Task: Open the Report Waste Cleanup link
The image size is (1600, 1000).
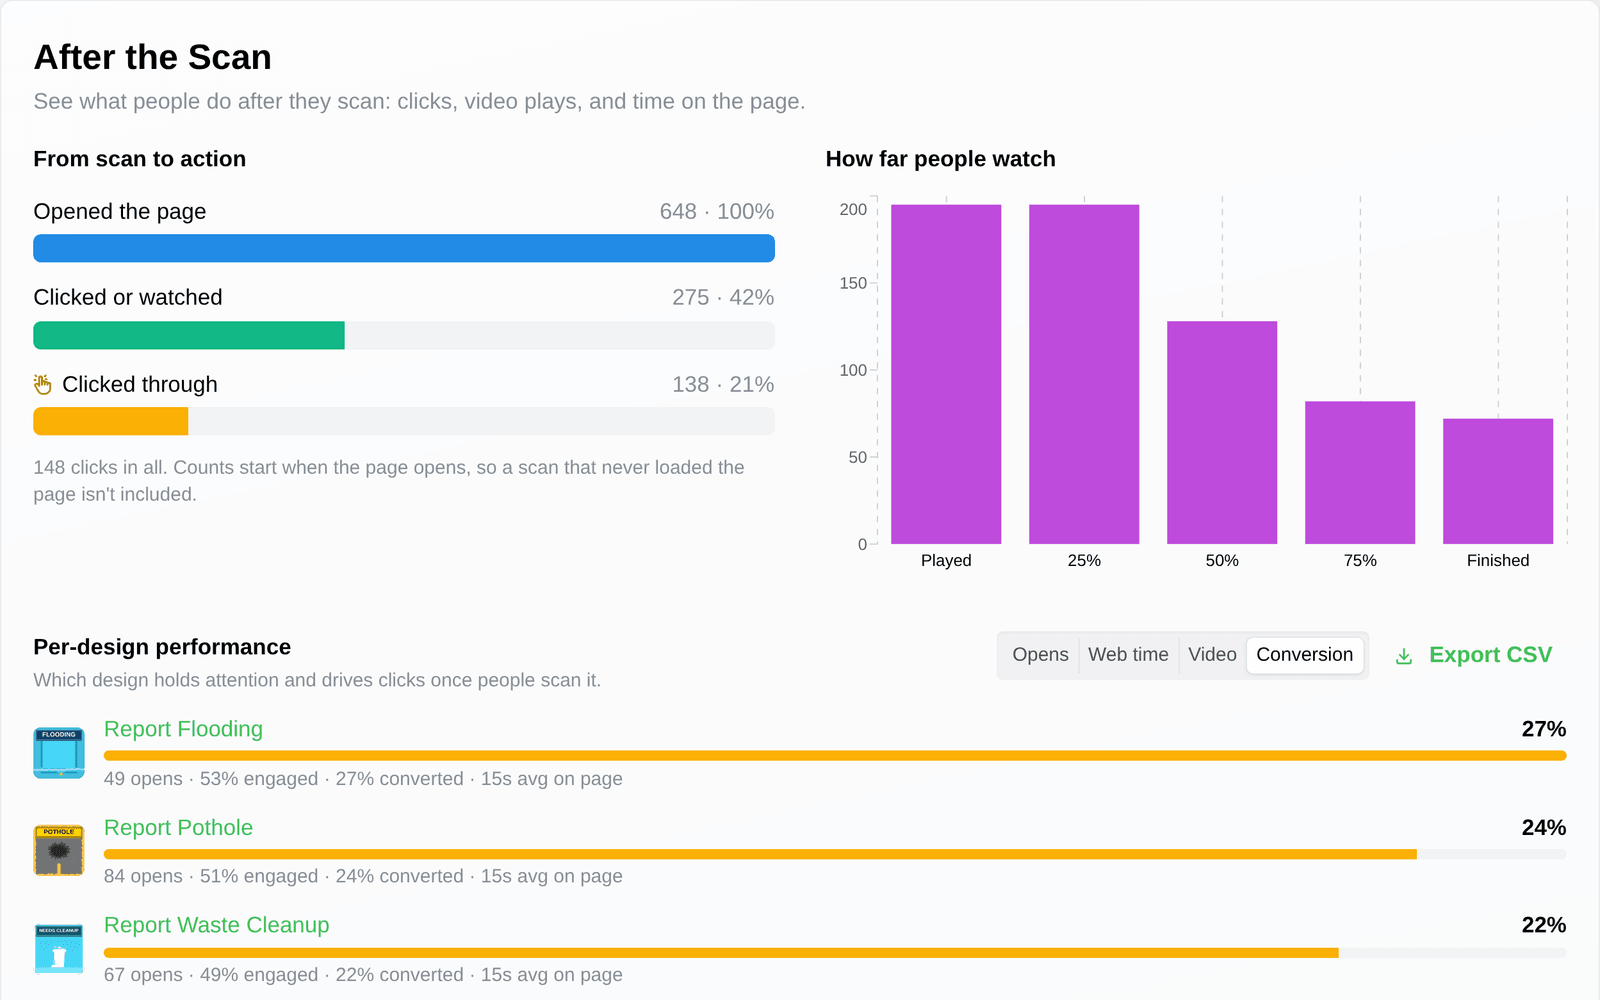Action: [216, 925]
